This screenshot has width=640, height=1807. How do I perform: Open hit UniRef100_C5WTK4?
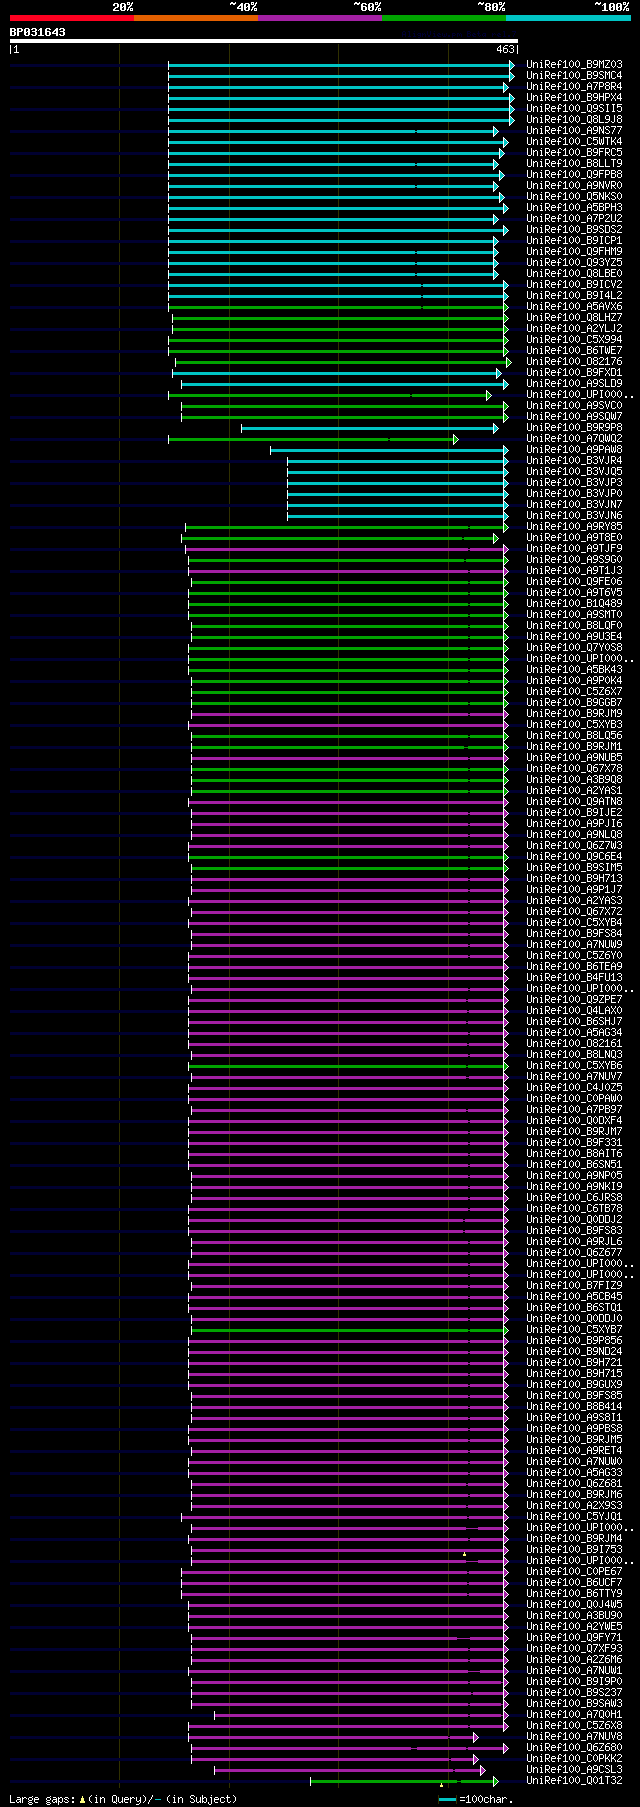pos(574,141)
